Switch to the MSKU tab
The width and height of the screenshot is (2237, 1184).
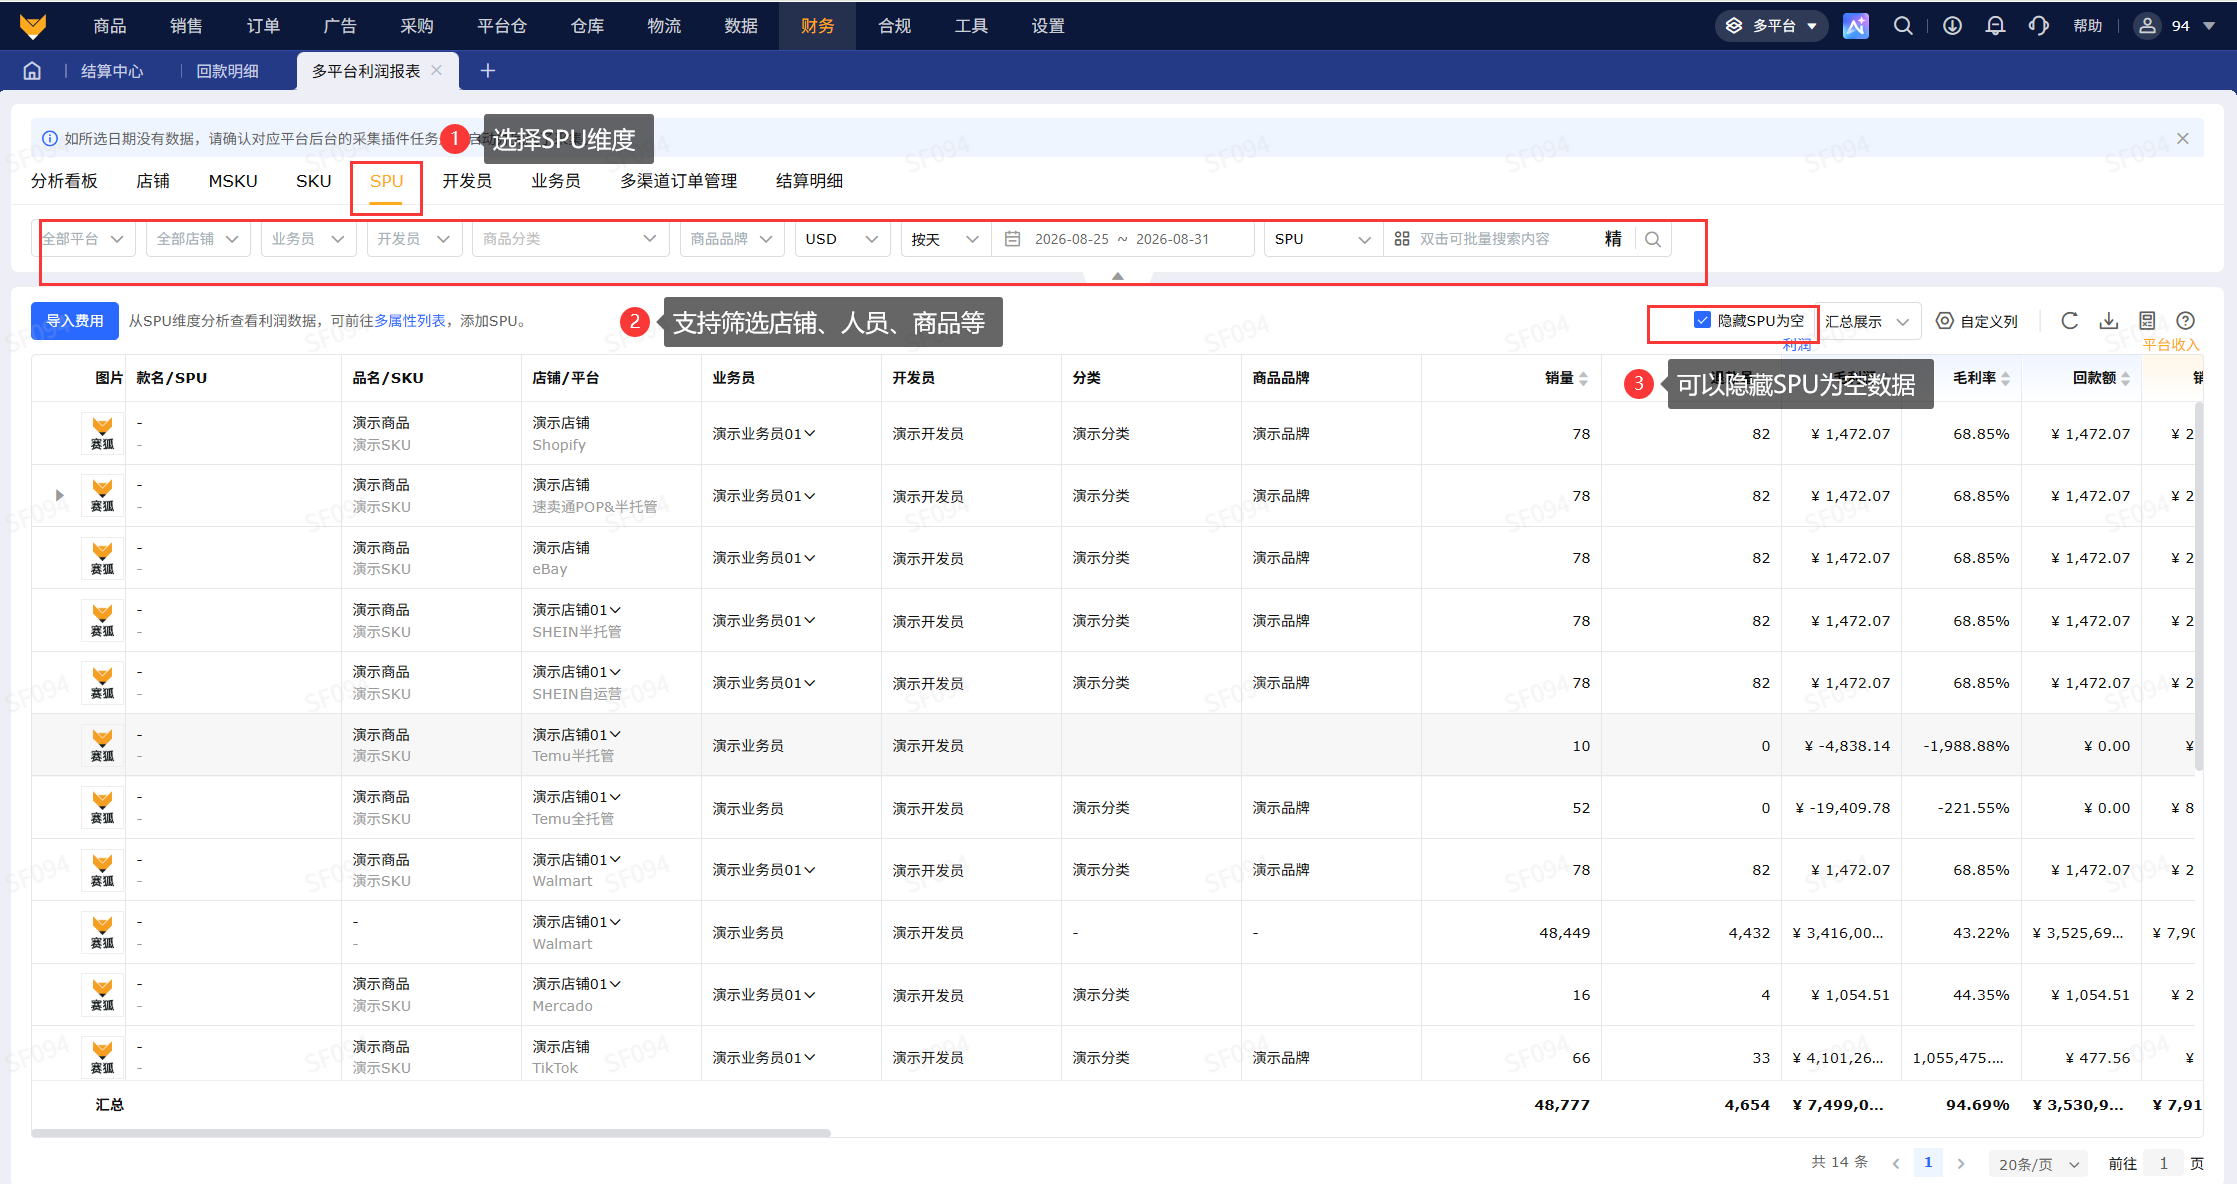point(233,181)
